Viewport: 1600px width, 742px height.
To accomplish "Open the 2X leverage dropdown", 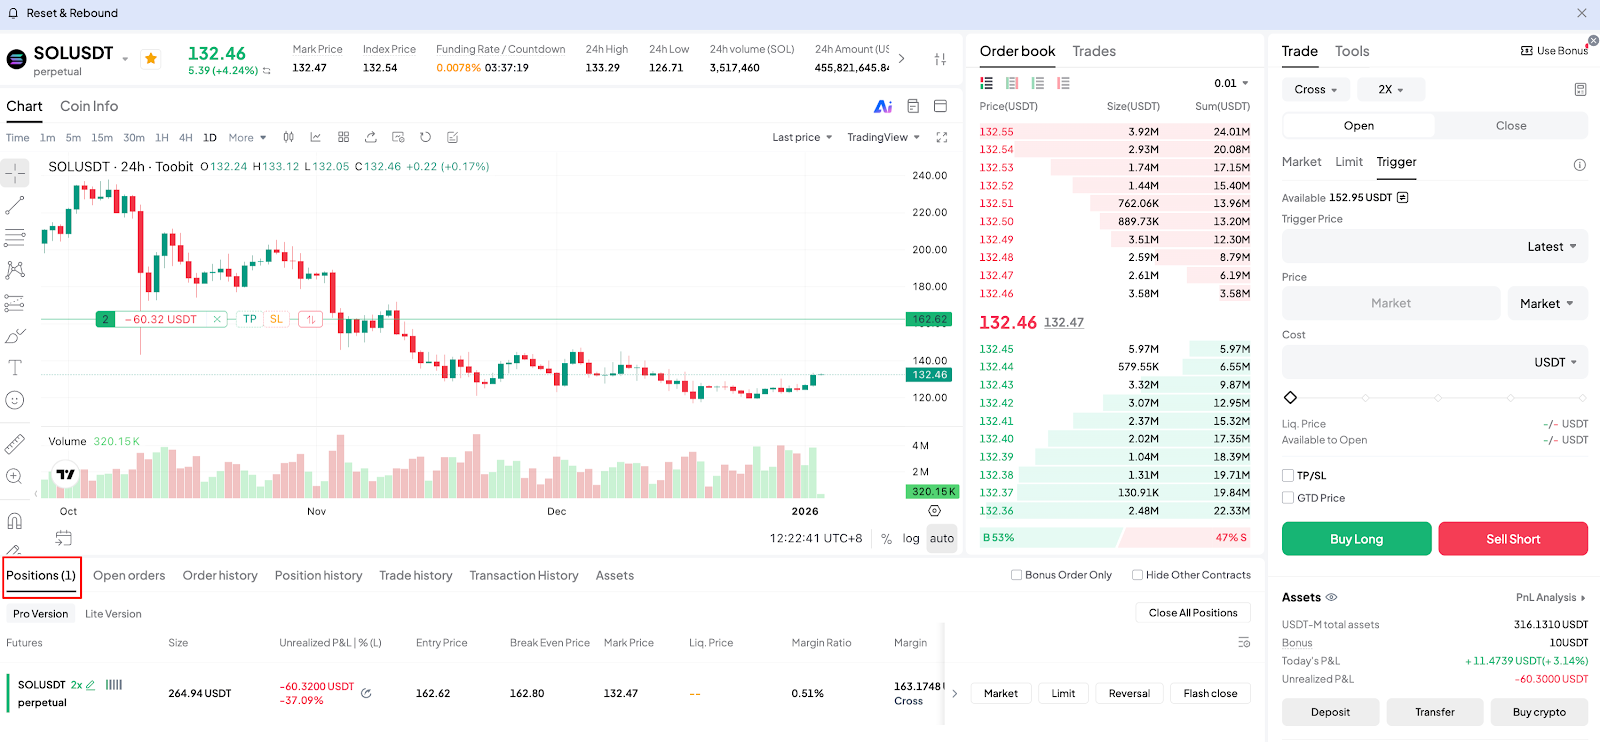I will click(x=1391, y=90).
